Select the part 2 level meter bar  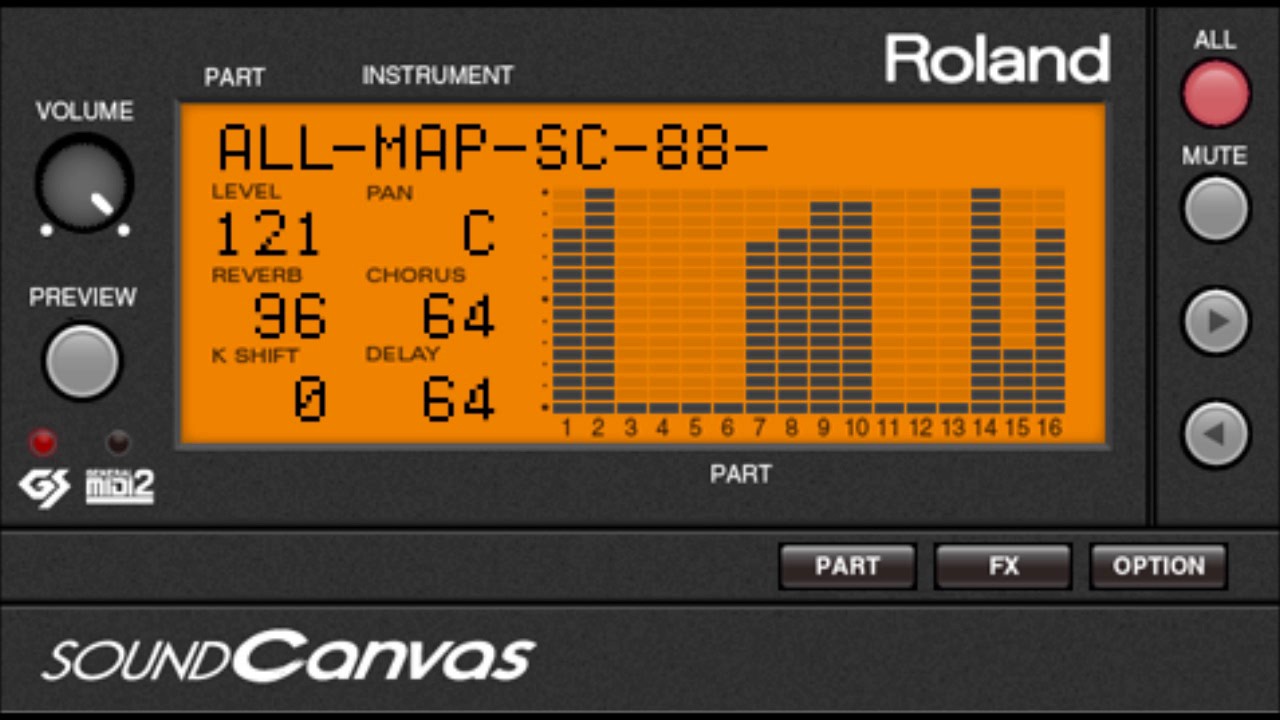click(x=599, y=300)
